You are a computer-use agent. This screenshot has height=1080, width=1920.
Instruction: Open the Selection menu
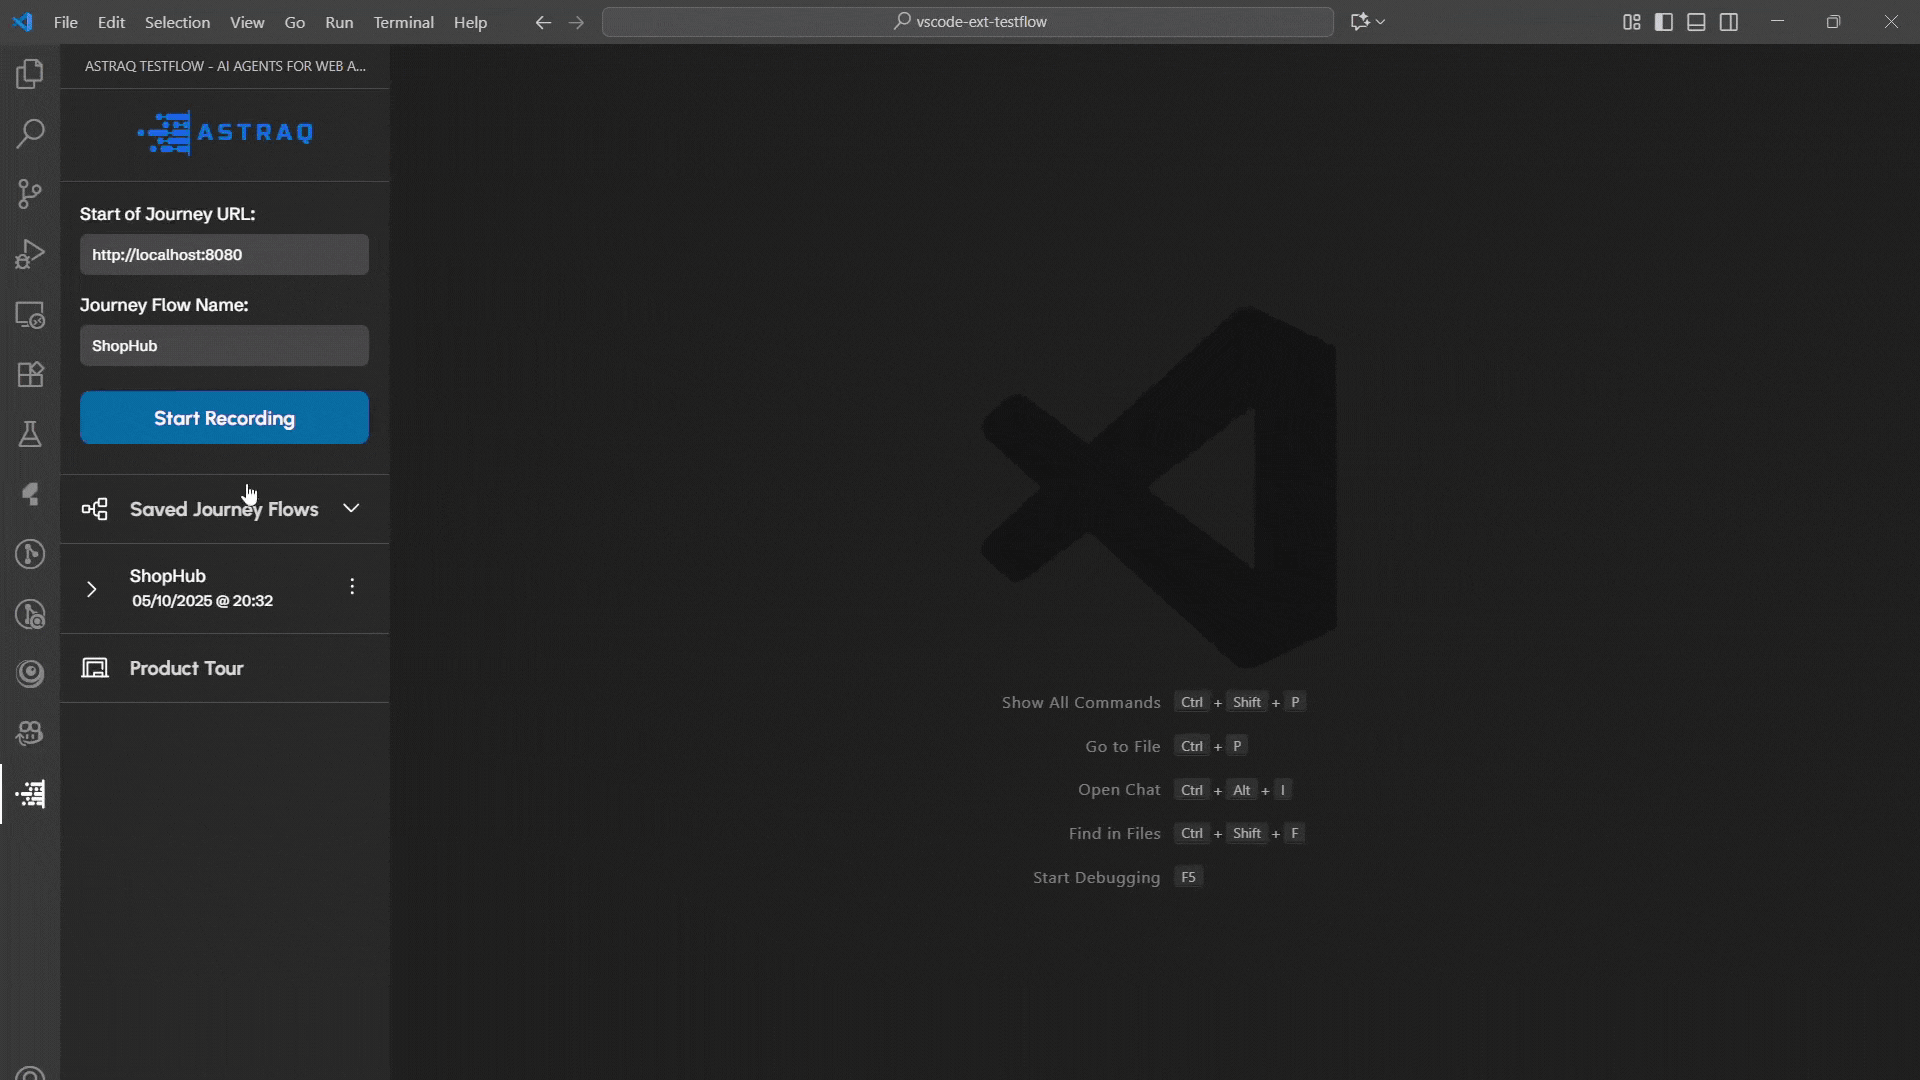pos(177,22)
